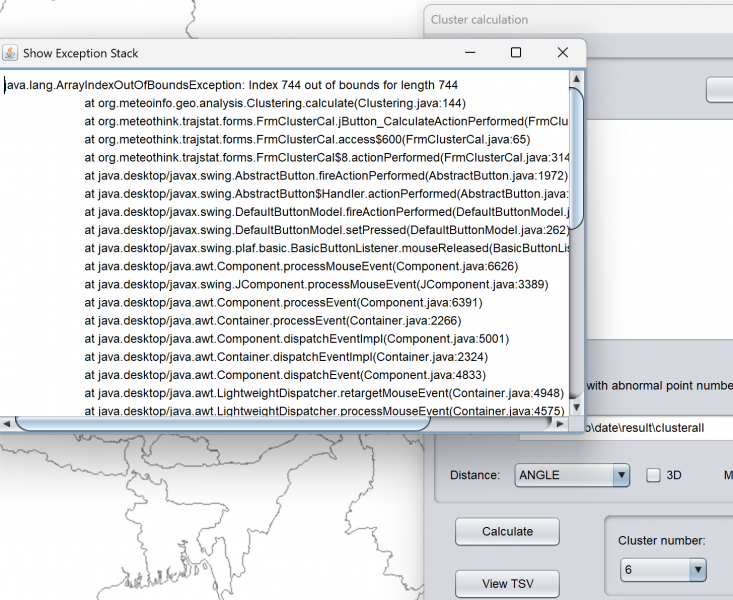
Task: Click the vertical scrollbar down arrow
Action: coord(577,408)
